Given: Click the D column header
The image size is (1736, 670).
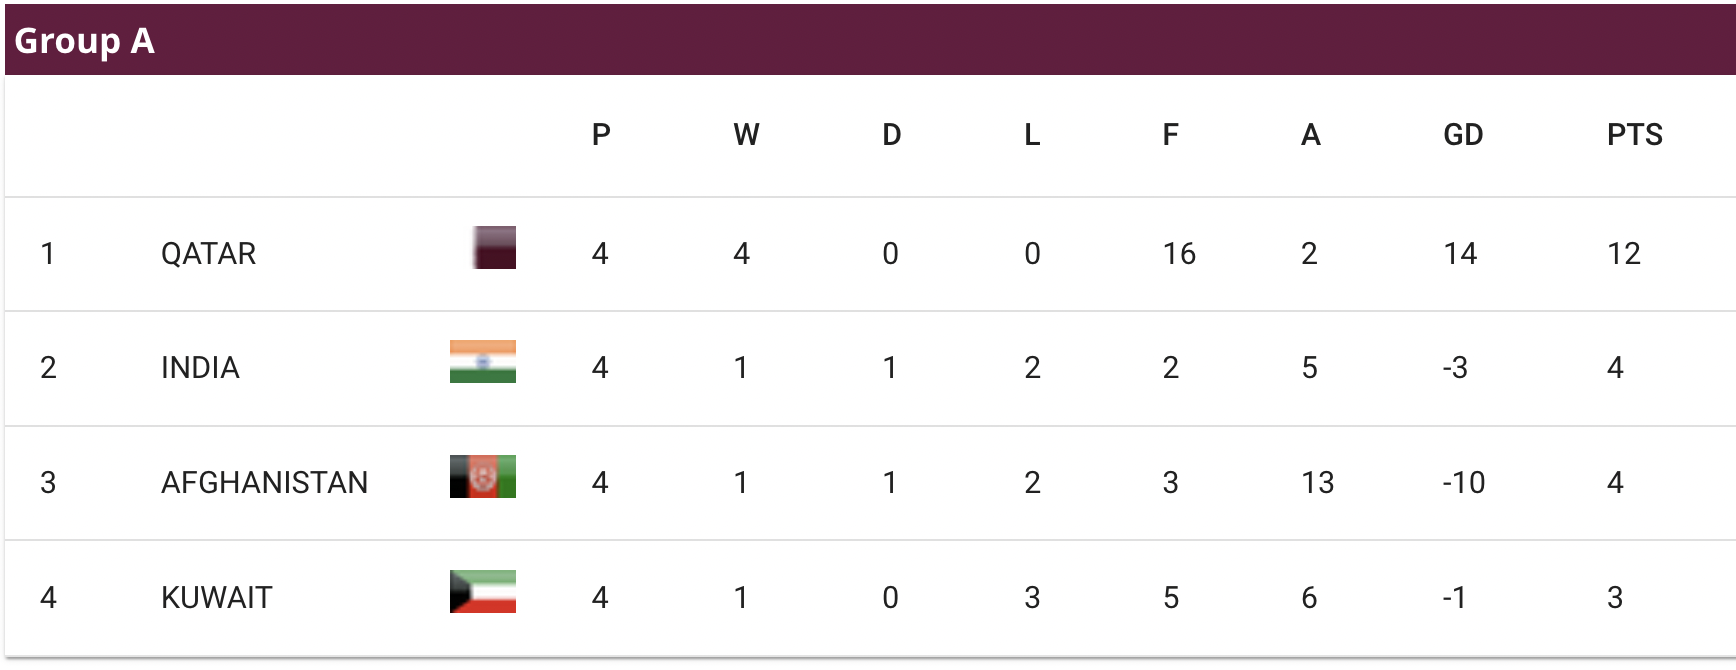Looking at the screenshot, I should coord(892,135).
